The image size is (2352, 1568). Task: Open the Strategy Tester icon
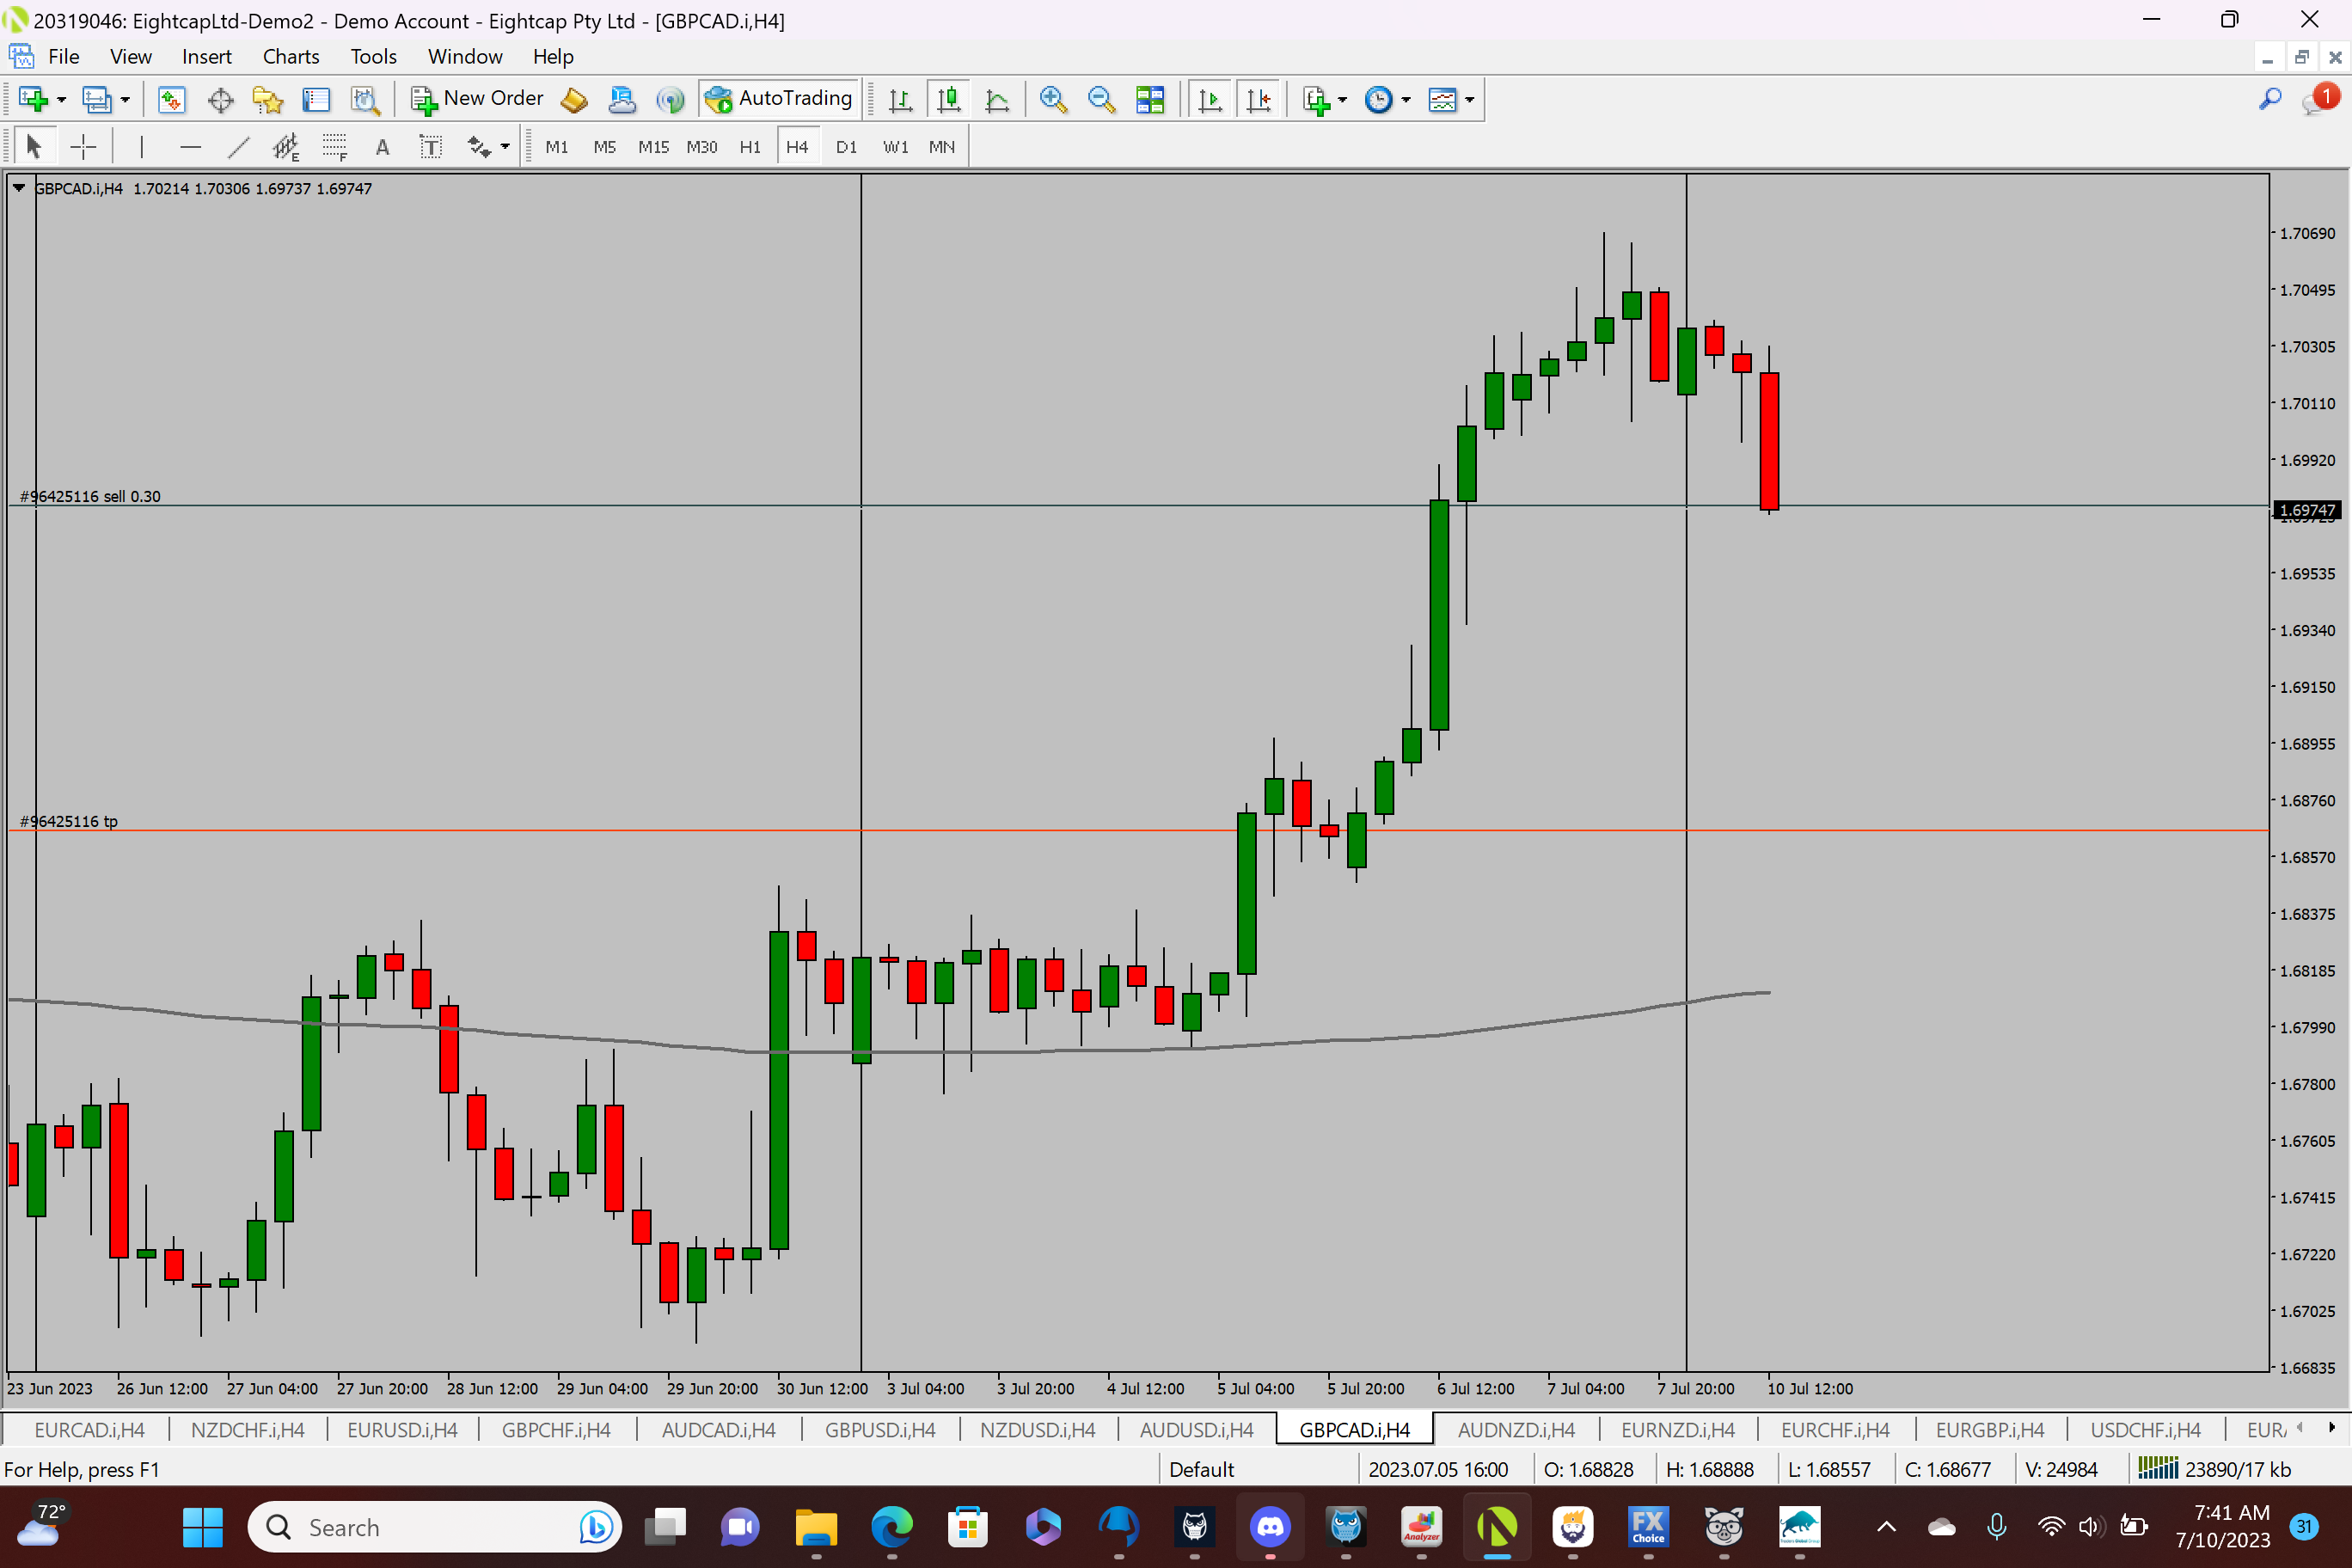point(365,99)
